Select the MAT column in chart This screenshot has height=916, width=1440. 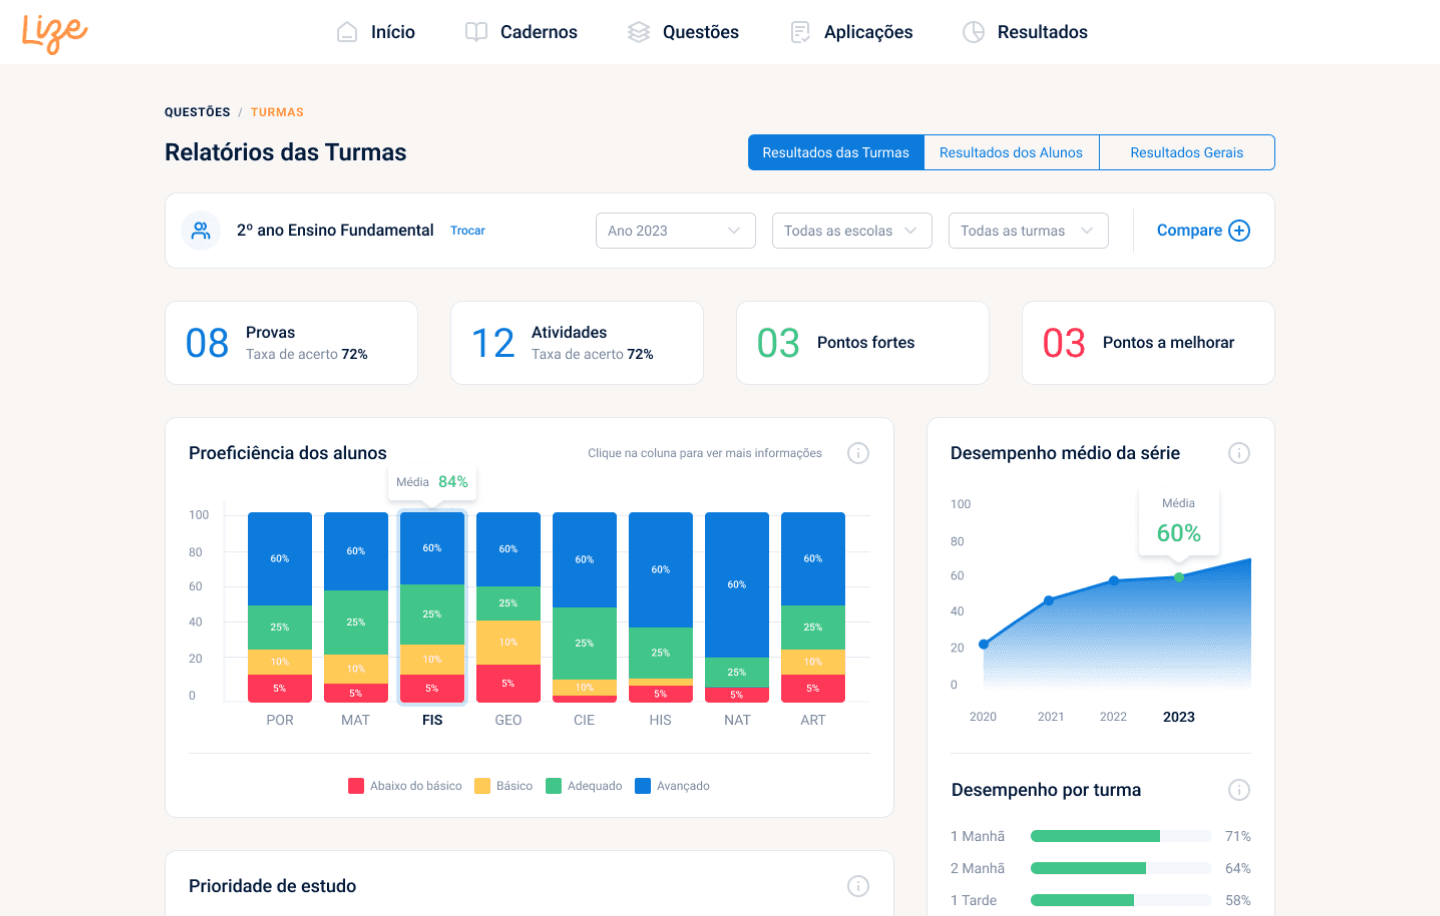356,607
